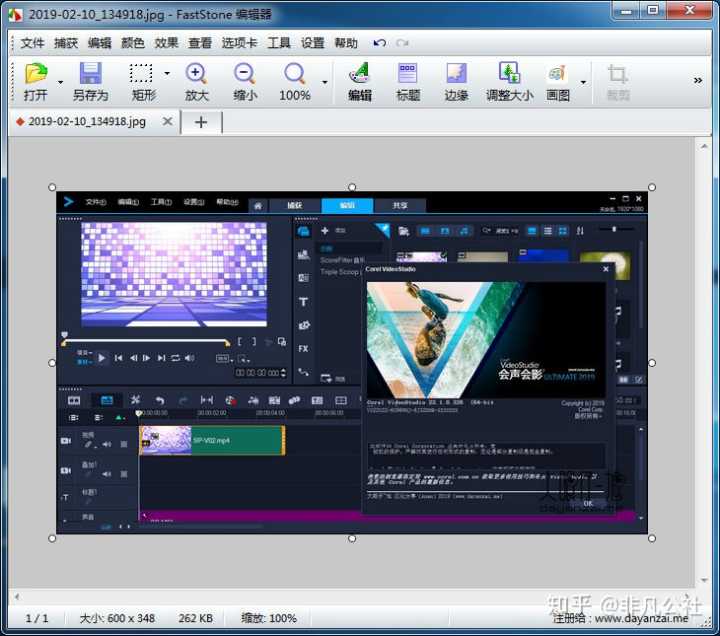Open the 文件 menu
Image resolution: width=720 pixels, height=636 pixels.
(33, 43)
